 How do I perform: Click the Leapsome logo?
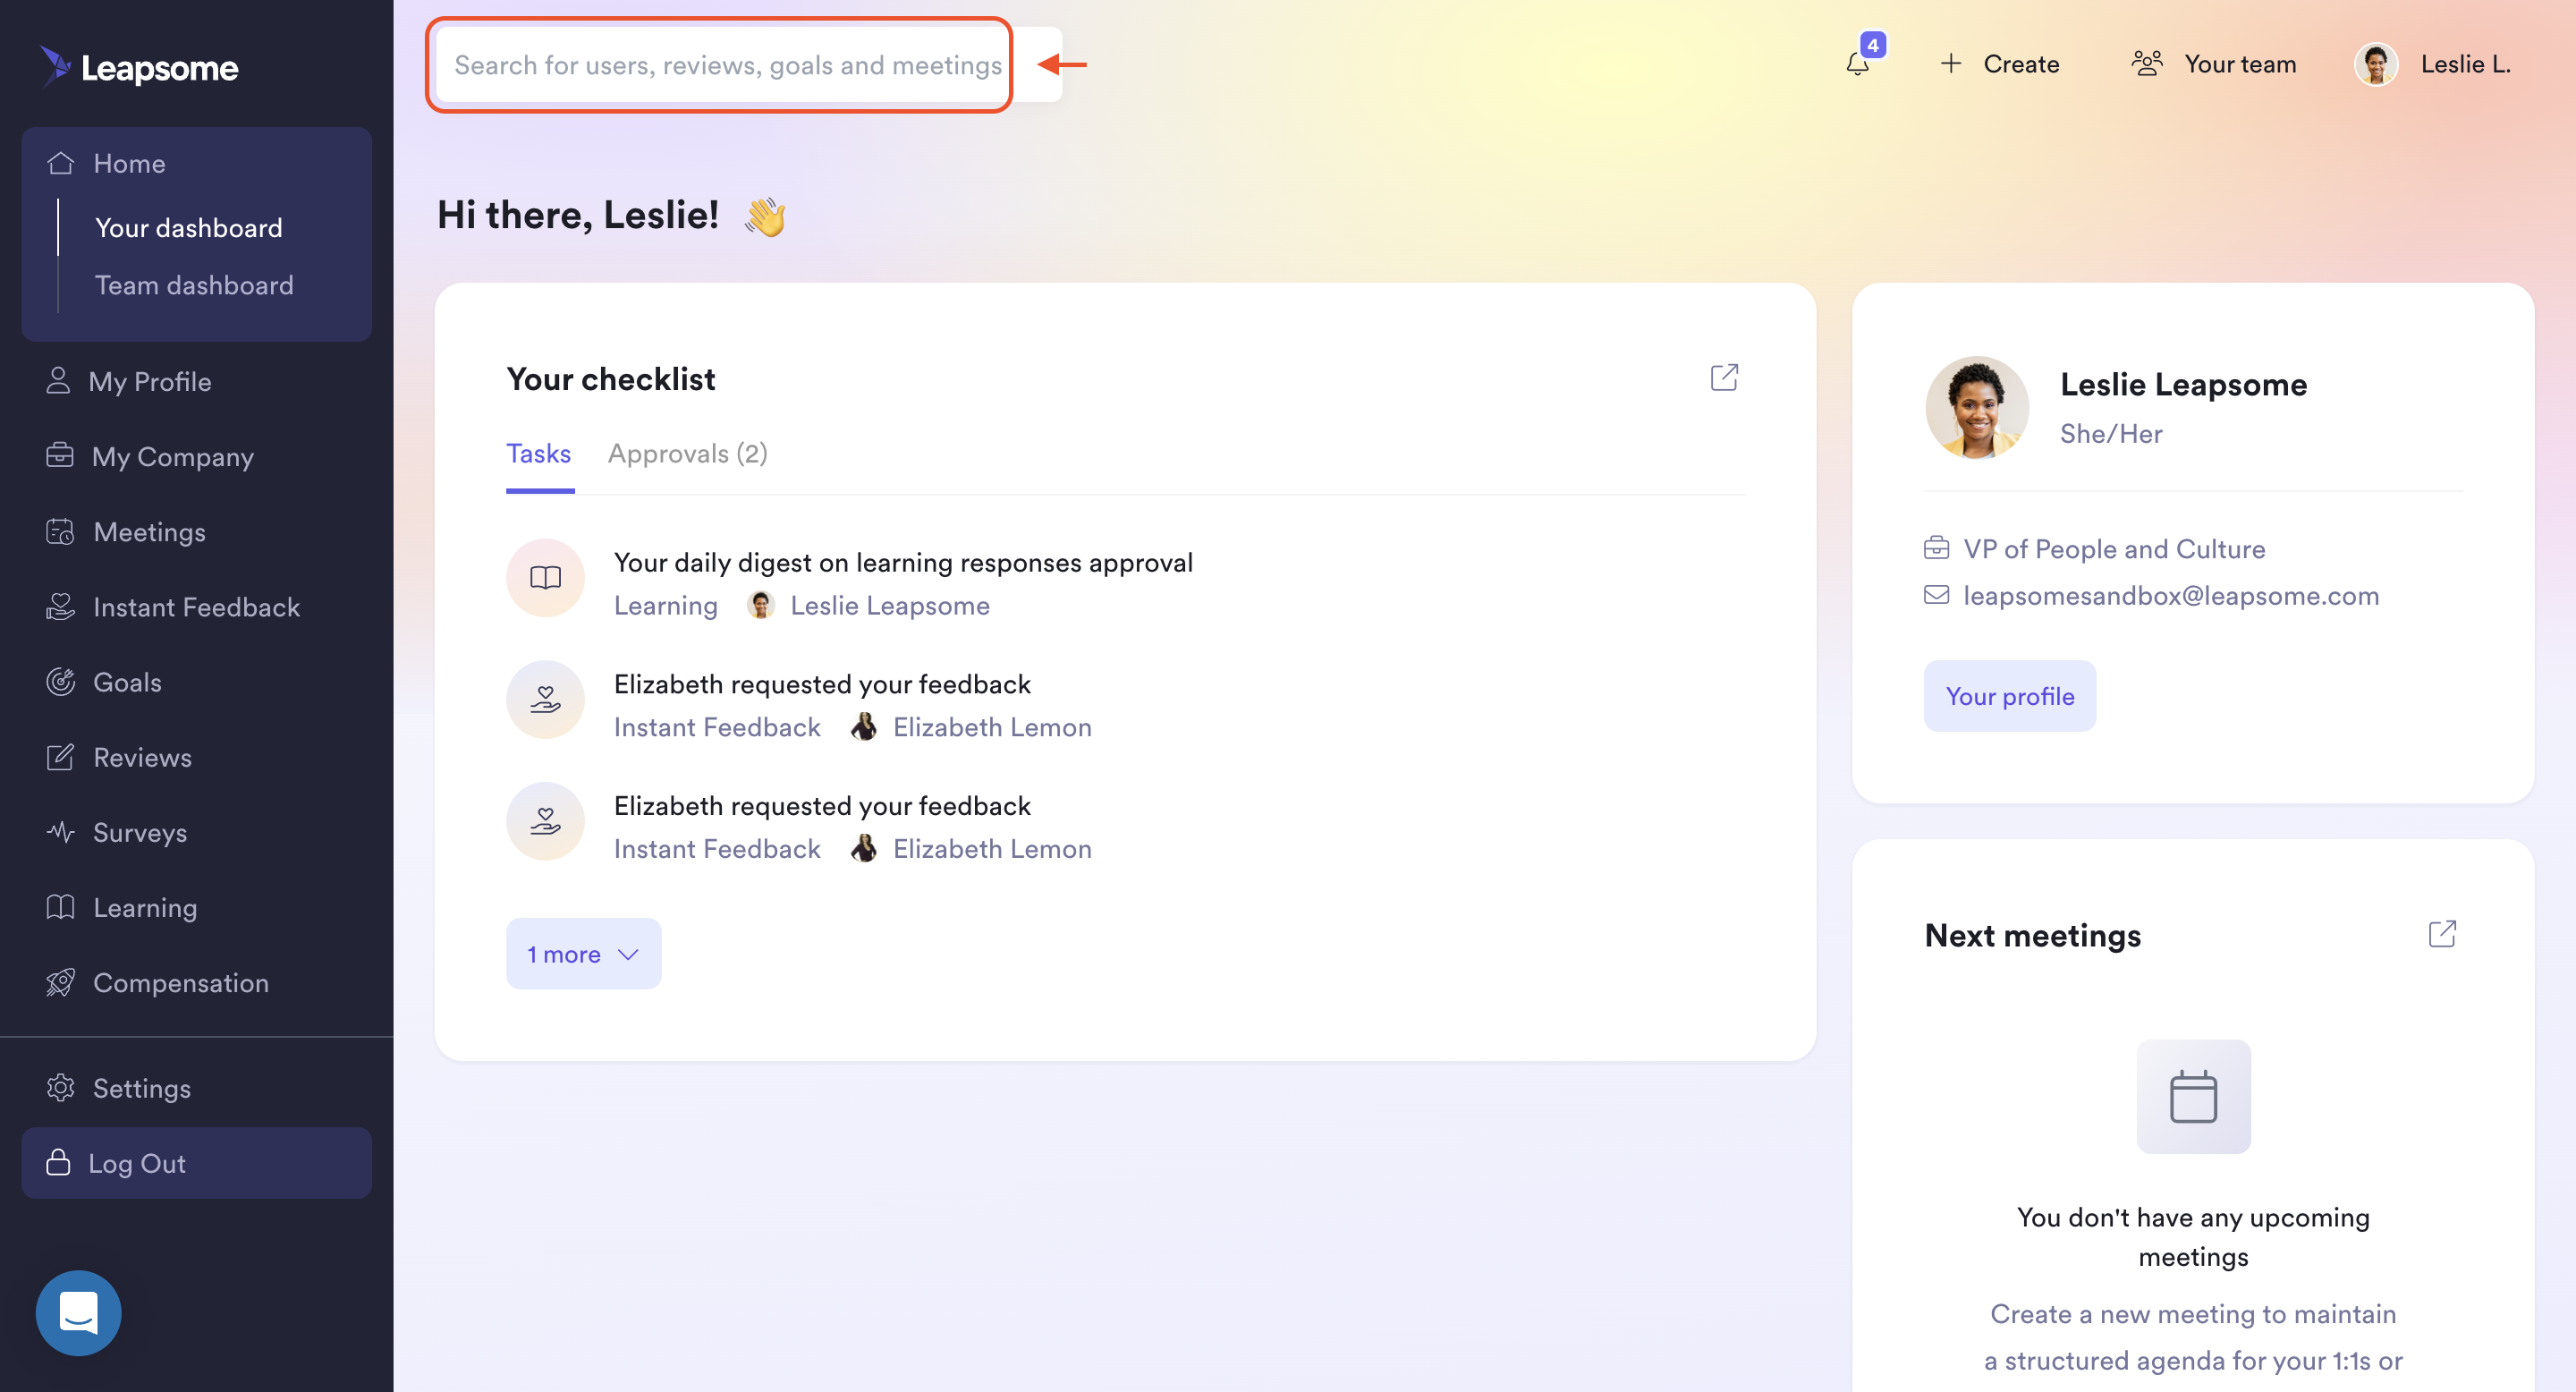pyautogui.click(x=140, y=66)
